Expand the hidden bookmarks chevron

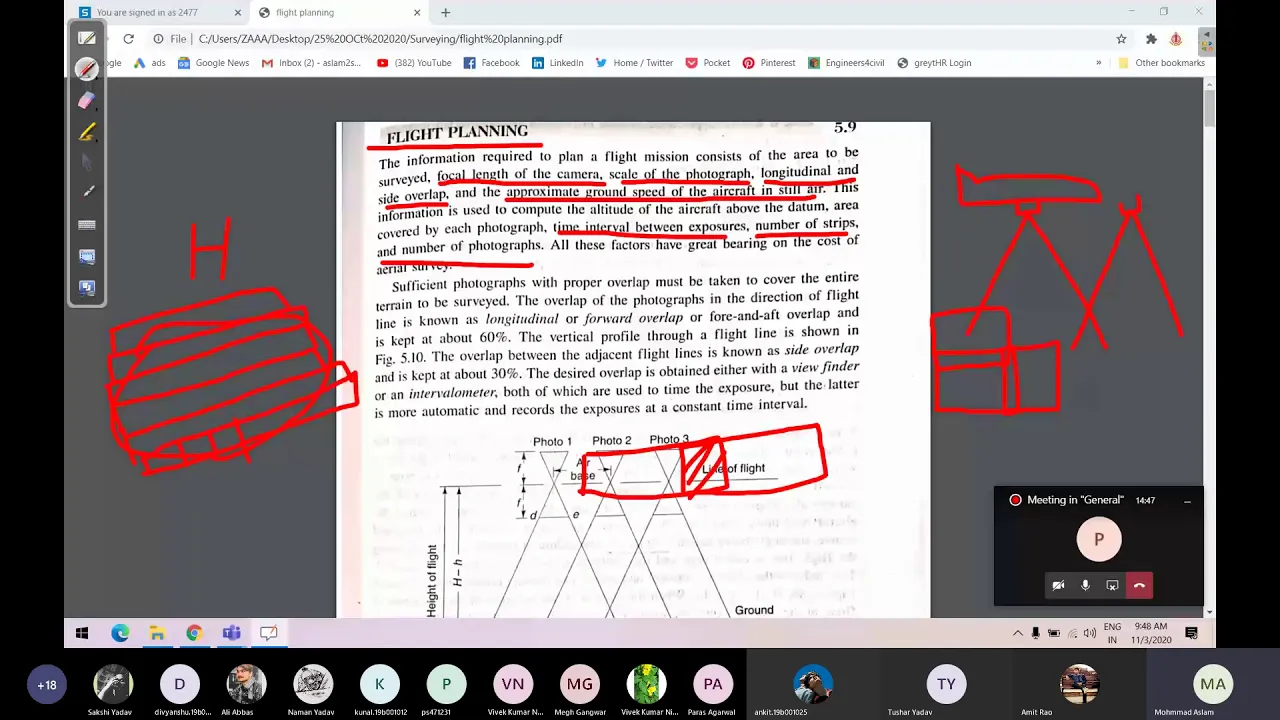[1098, 63]
